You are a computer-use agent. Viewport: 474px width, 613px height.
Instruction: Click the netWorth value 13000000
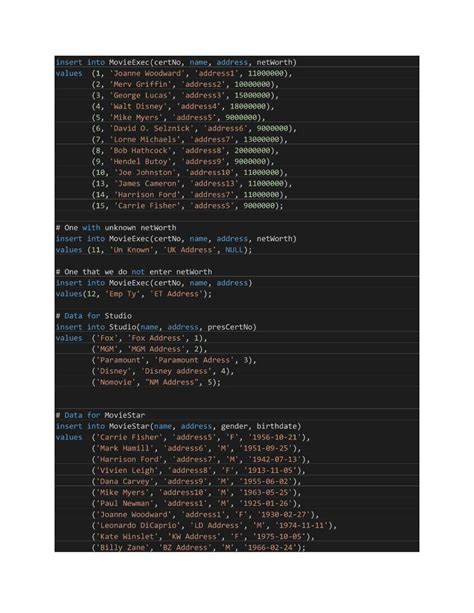261,140
